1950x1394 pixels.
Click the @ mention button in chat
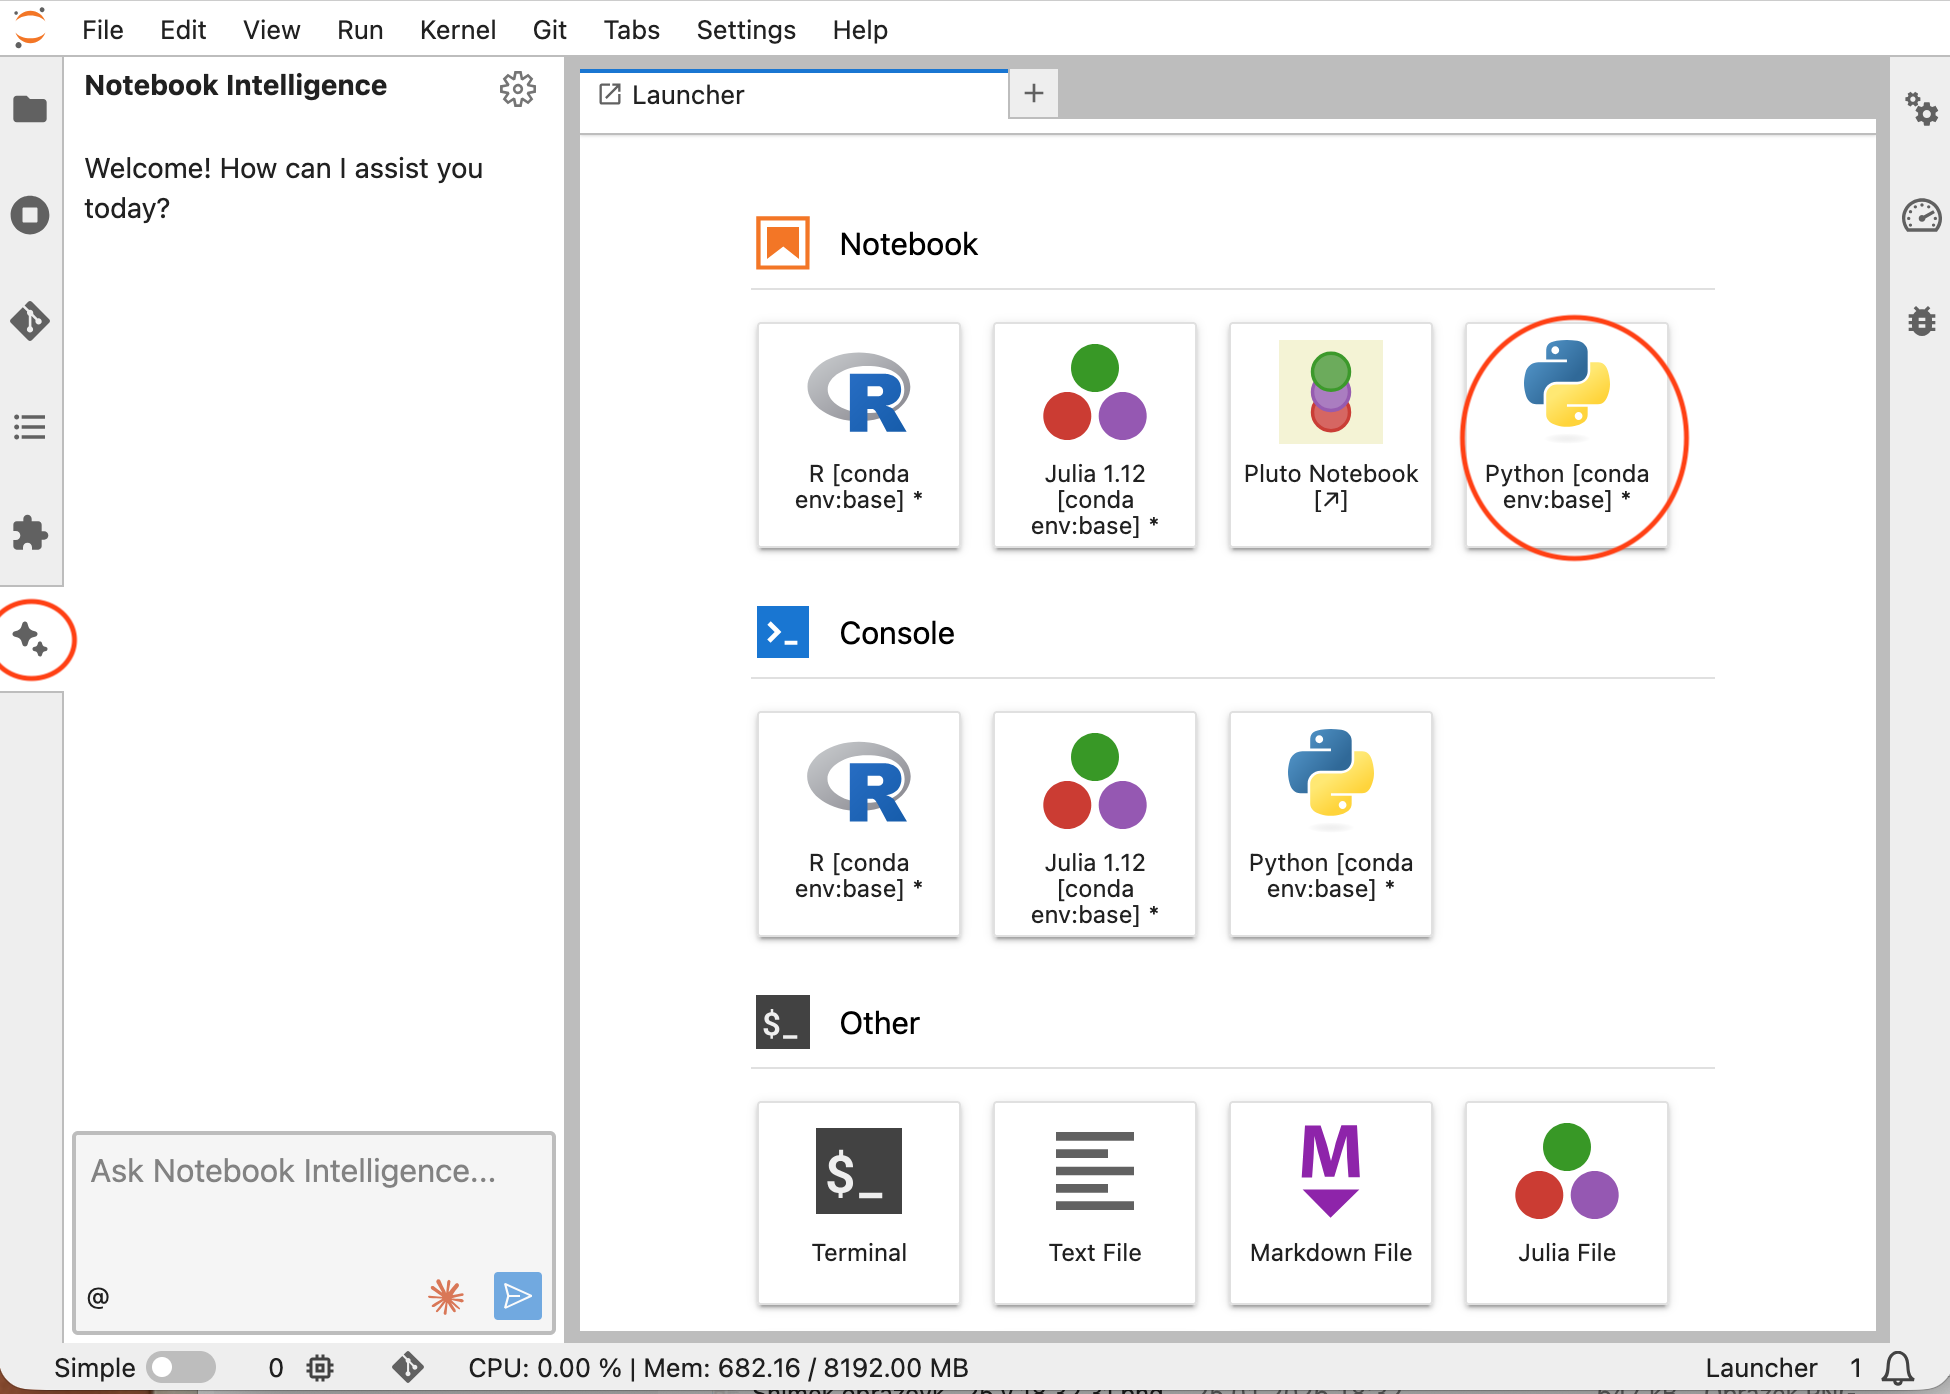[98, 1297]
